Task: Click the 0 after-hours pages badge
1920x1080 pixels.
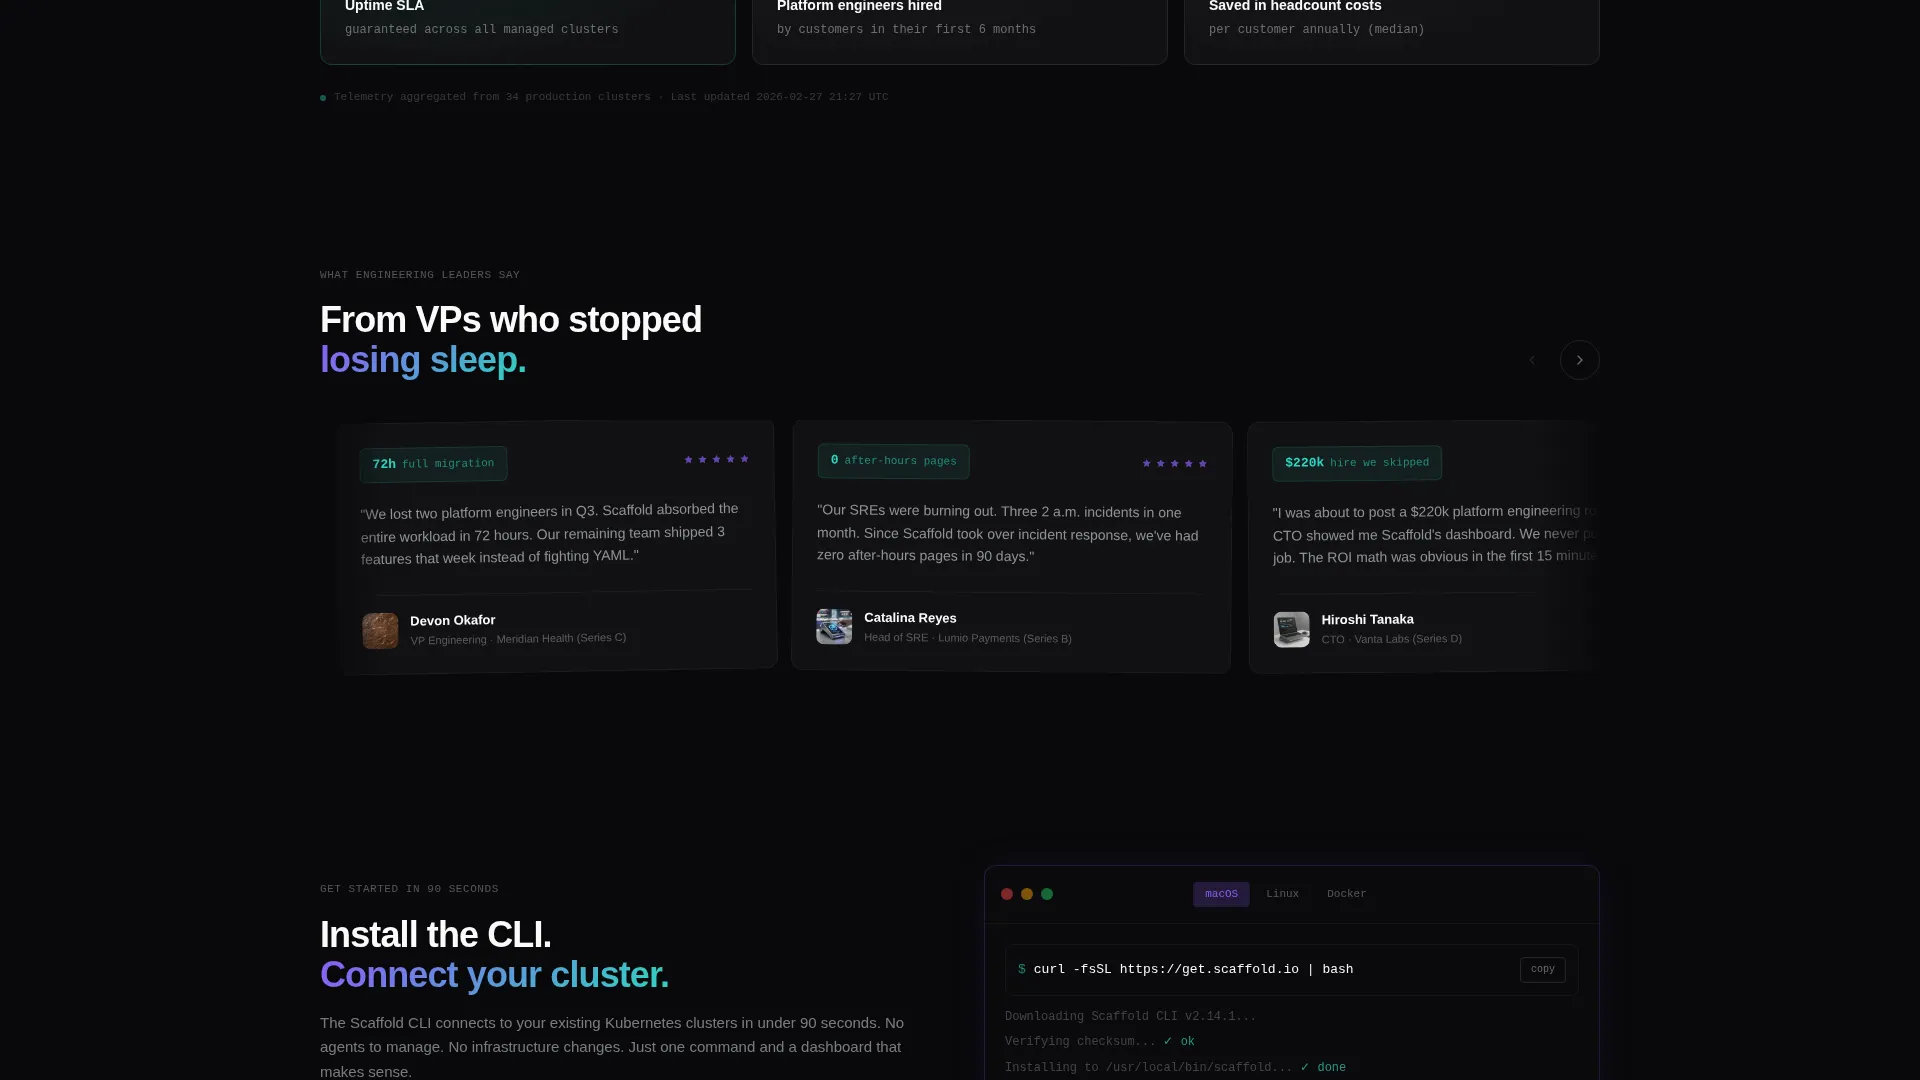Action: (x=893, y=461)
